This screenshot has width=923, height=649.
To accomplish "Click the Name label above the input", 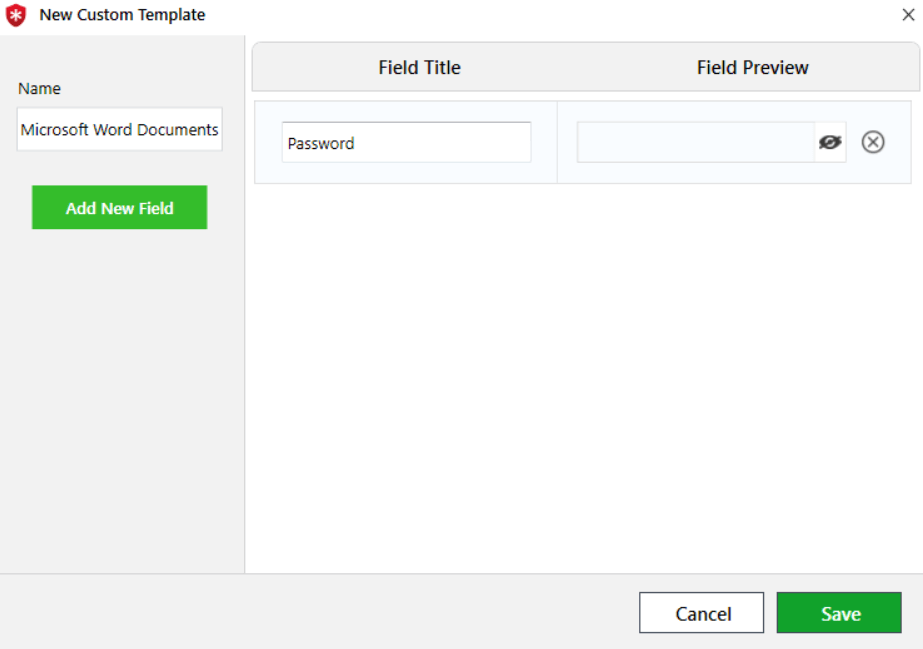I will pos(40,89).
